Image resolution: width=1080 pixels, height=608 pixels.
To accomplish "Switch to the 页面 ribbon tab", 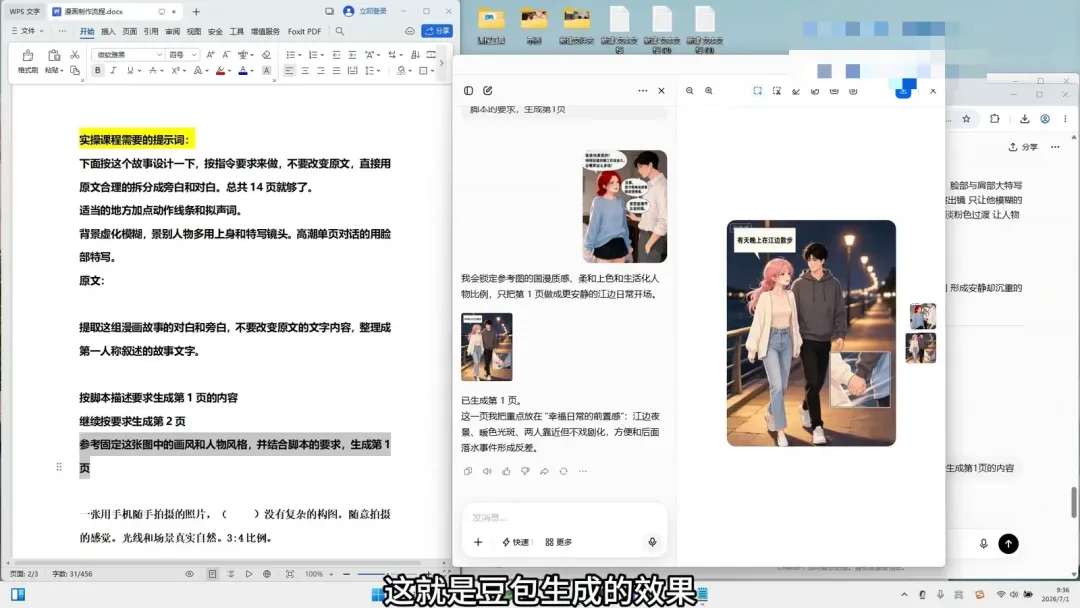I will click(x=129, y=31).
